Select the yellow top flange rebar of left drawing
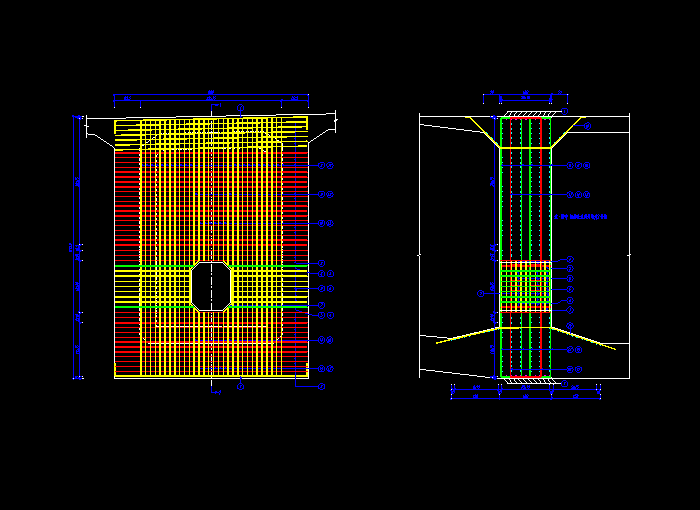 click(210, 127)
